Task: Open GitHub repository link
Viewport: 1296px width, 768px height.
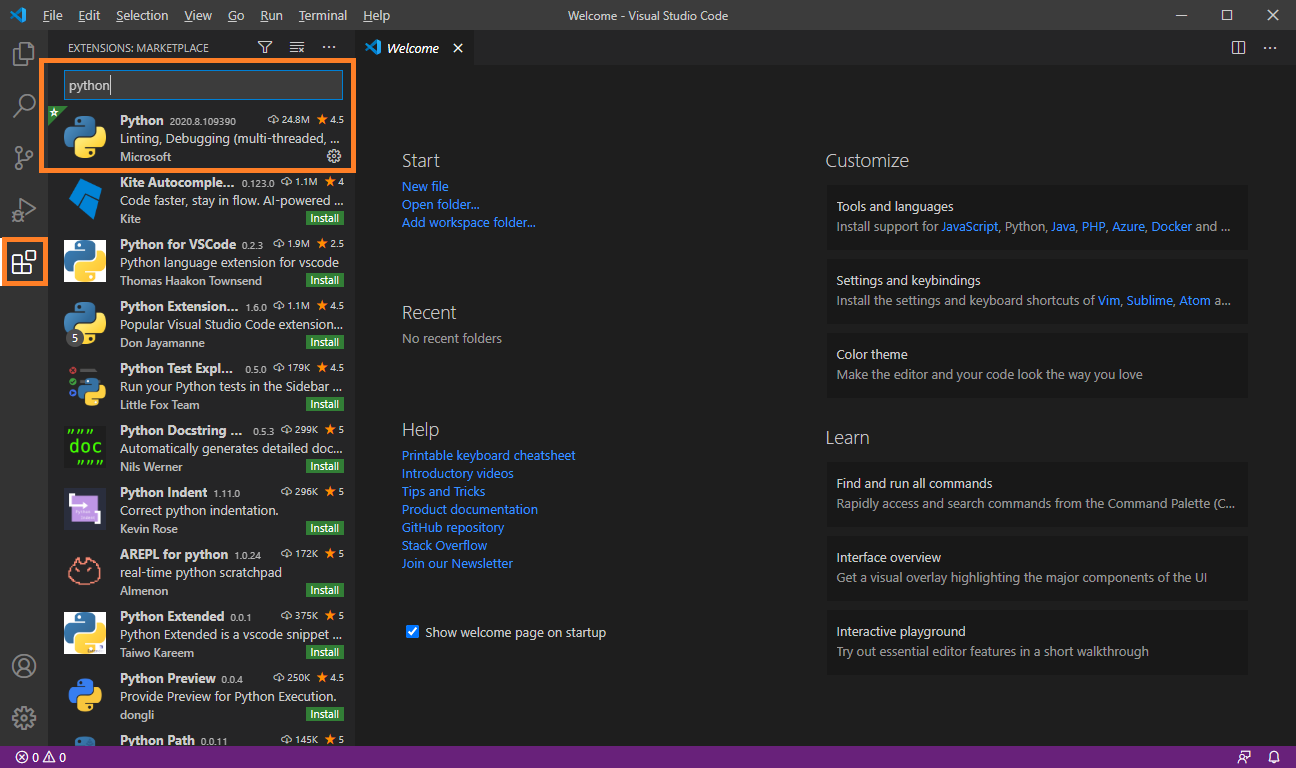Action: 453,527
